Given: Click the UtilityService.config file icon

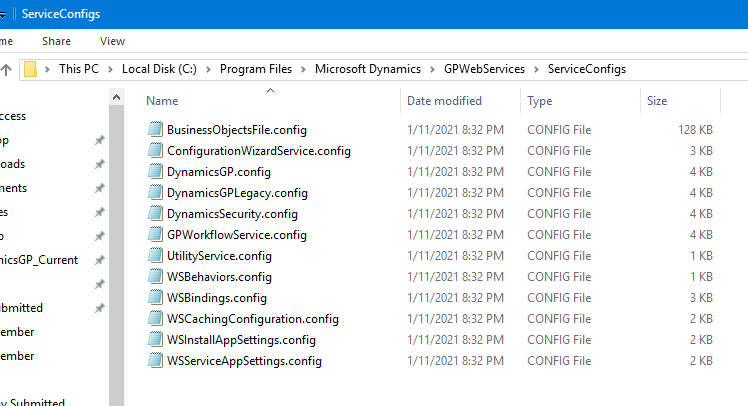Looking at the screenshot, I should pos(155,255).
